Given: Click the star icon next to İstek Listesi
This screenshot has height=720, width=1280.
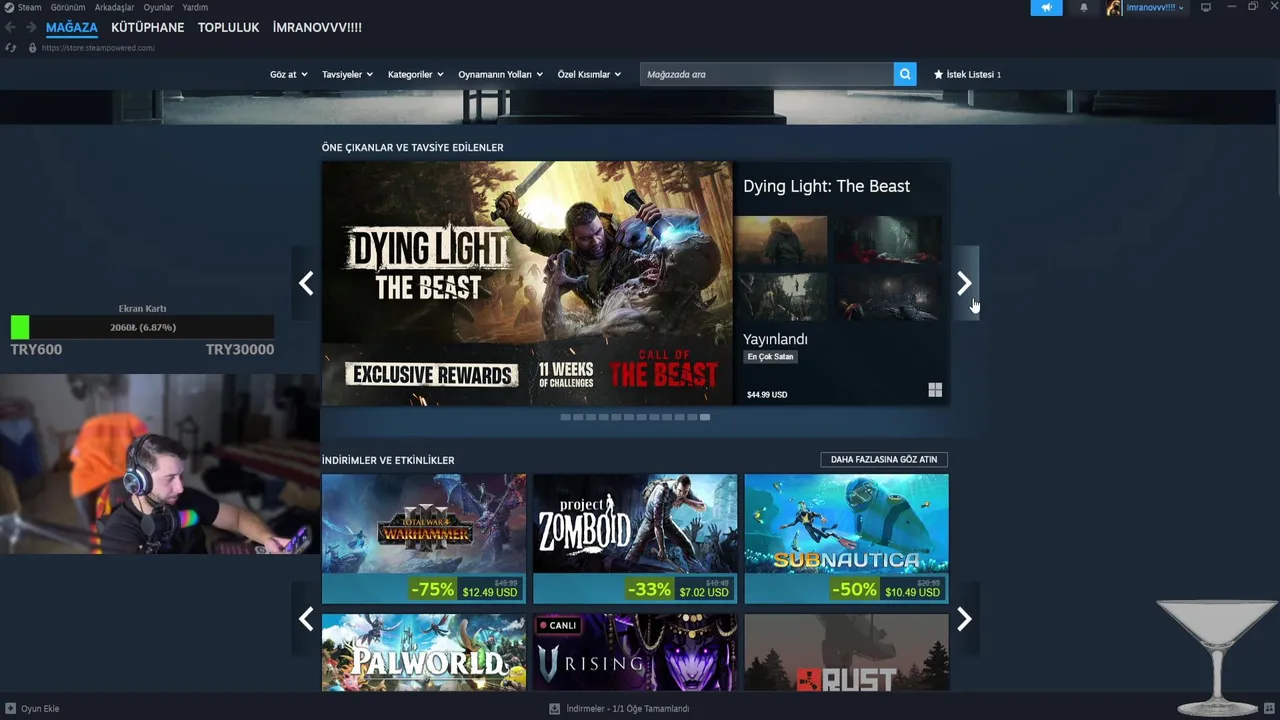Looking at the screenshot, I should [x=938, y=74].
